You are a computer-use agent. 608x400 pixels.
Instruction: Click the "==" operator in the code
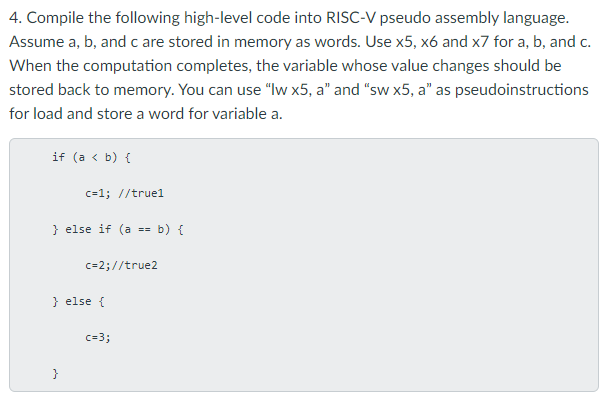144,229
